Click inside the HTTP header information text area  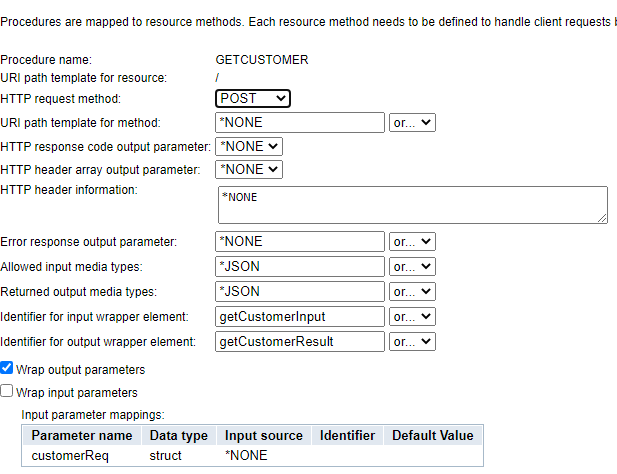click(x=412, y=204)
